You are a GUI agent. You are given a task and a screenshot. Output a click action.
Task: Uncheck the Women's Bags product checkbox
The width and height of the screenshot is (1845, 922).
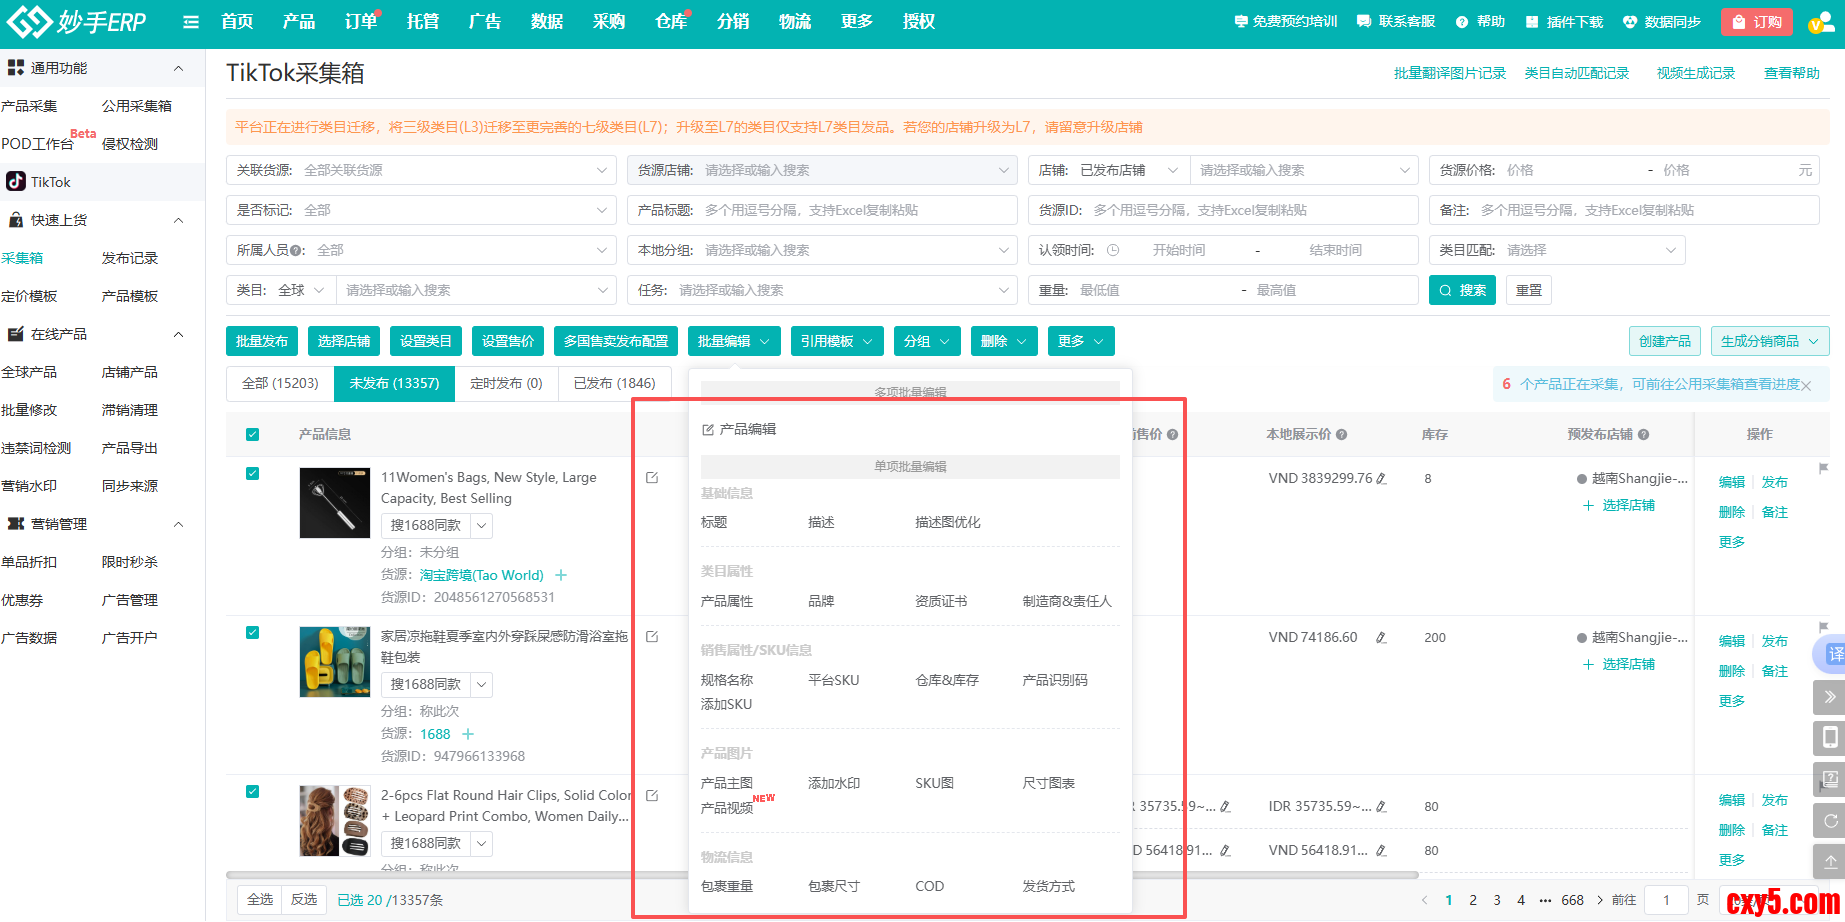pos(252,474)
